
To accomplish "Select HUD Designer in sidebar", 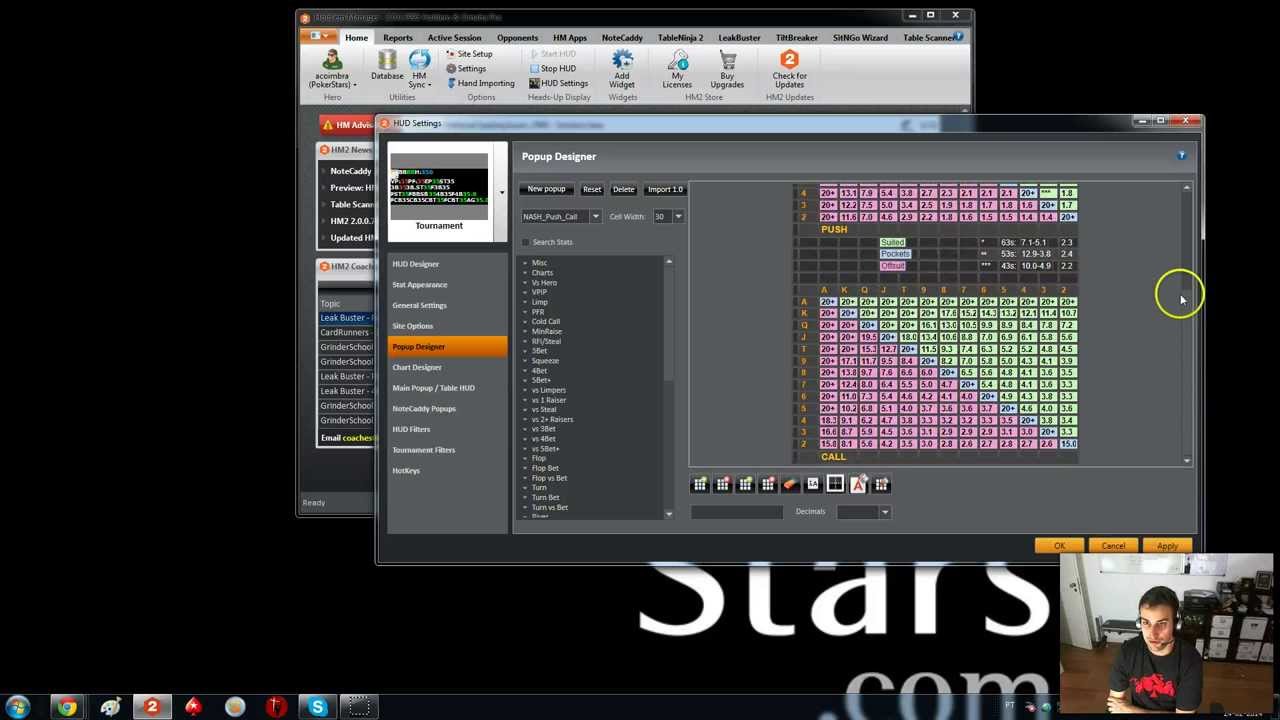I will tap(447, 264).
